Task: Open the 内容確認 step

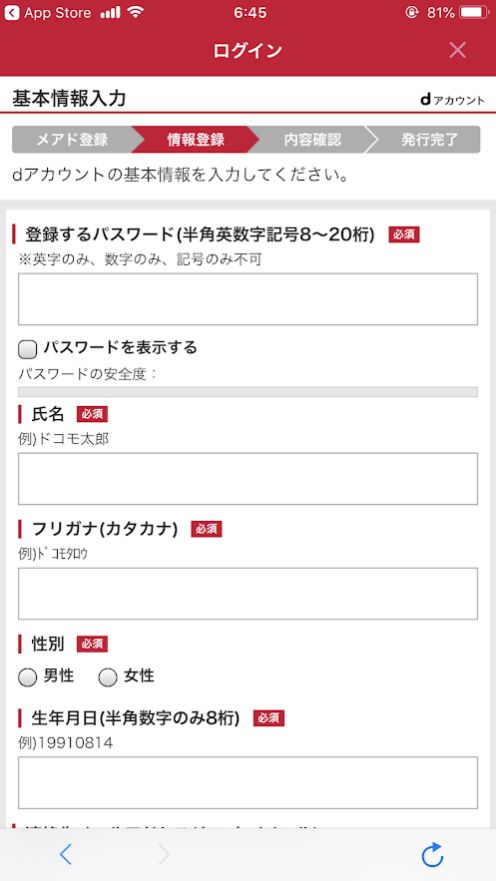Action: pos(312,139)
